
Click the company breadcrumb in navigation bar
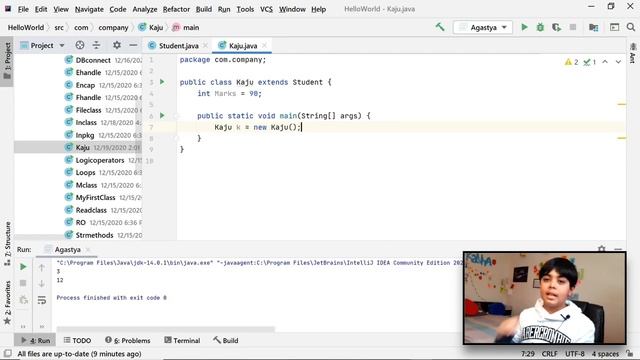[x=113, y=27]
